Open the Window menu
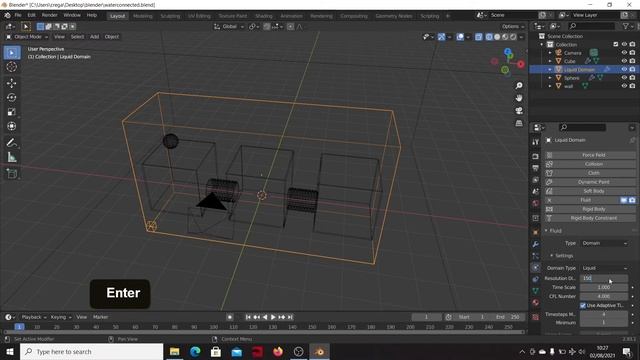The image size is (640, 360). [72, 15]
